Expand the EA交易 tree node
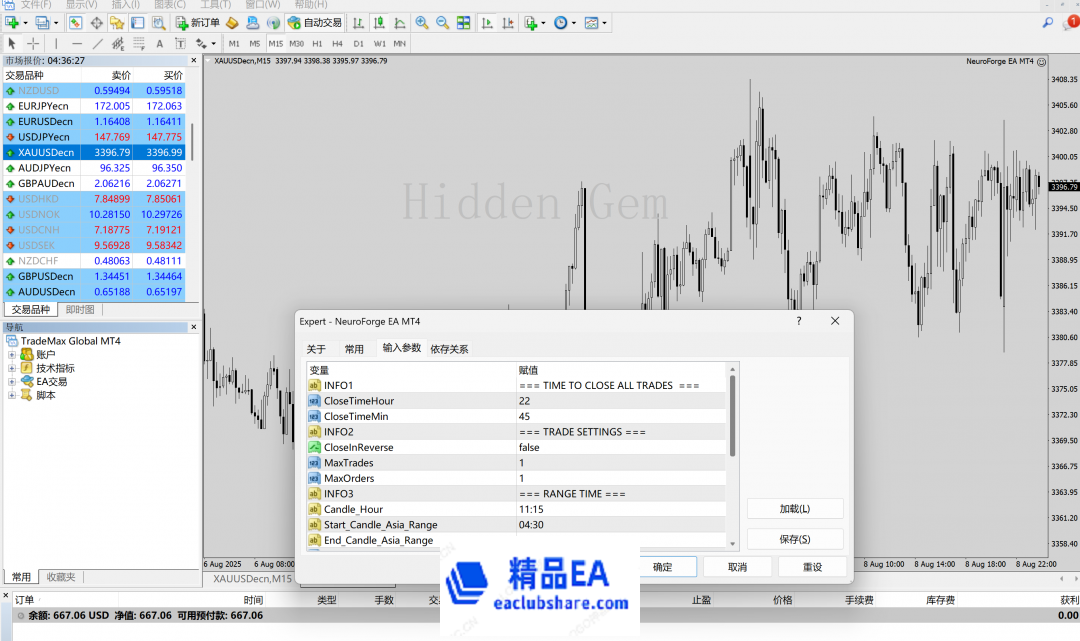 coord(12,382)
